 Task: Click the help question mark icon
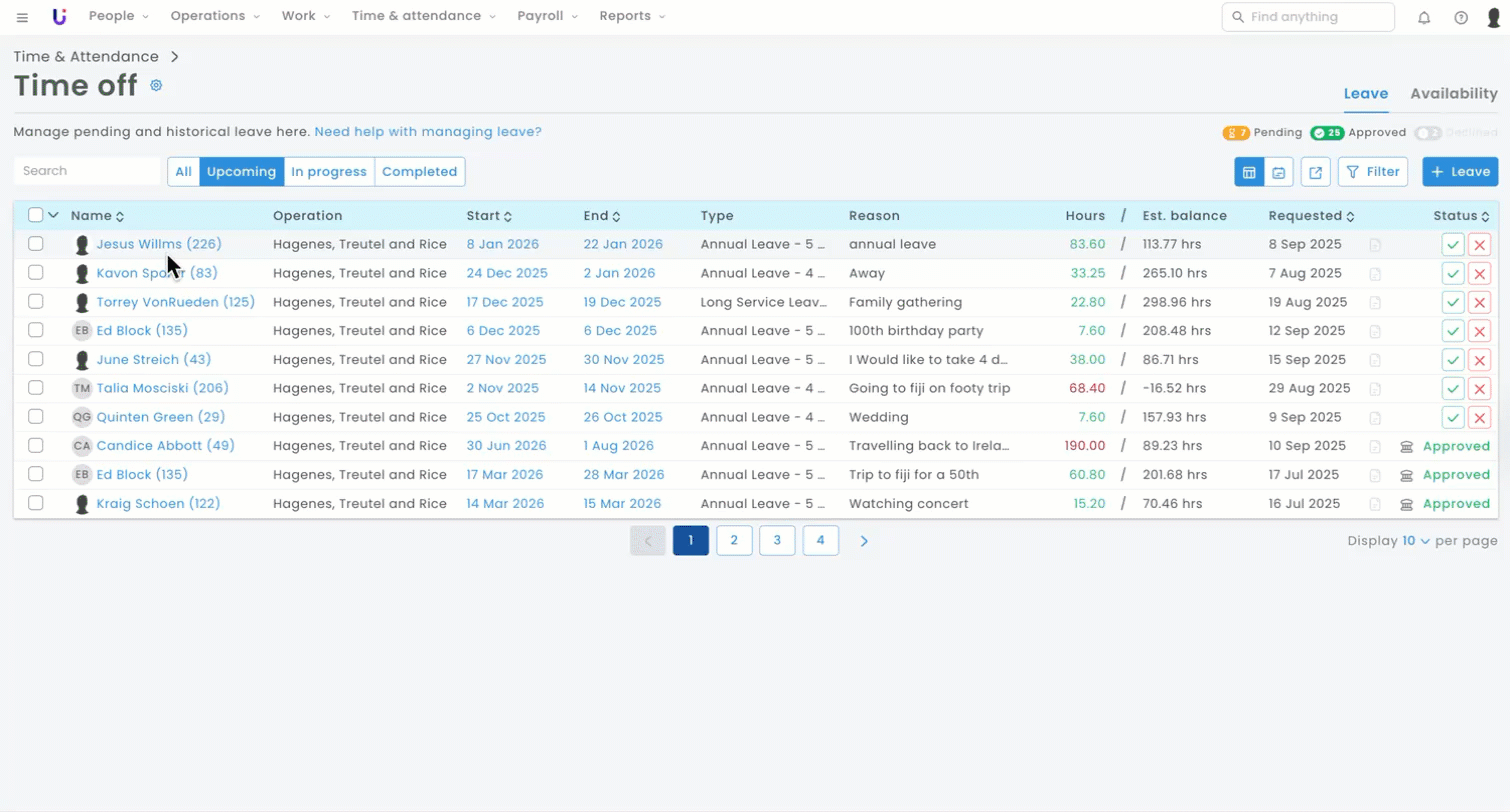(1460, 17)
